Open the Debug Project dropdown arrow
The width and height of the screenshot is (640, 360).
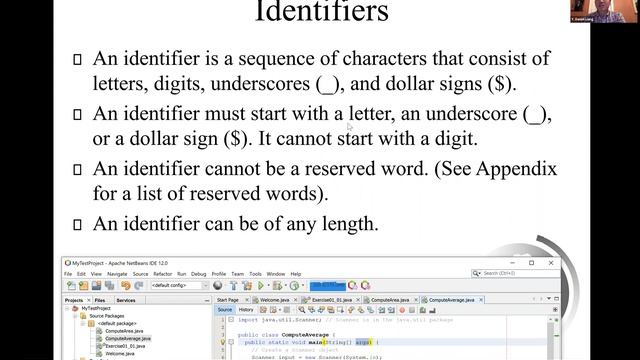point(285,286)
